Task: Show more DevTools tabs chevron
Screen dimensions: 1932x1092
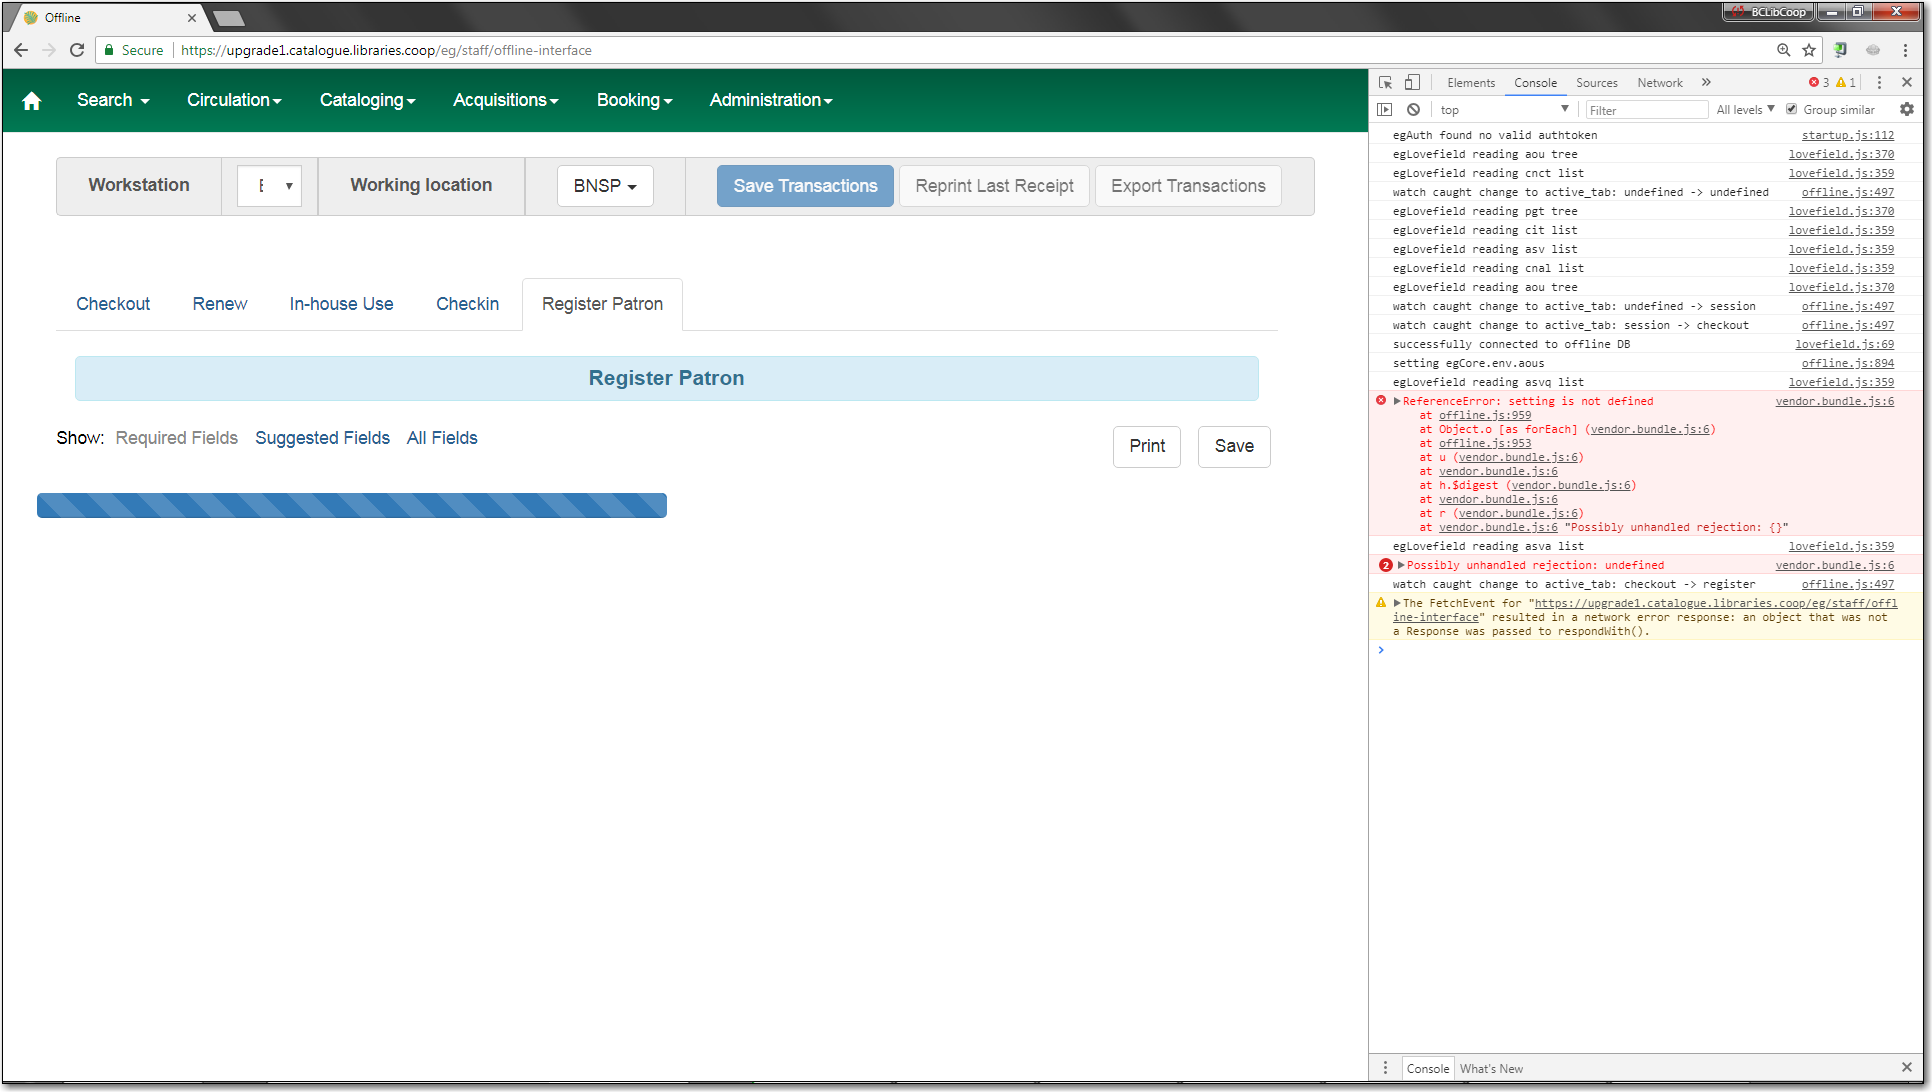Action: [1706, 83]
